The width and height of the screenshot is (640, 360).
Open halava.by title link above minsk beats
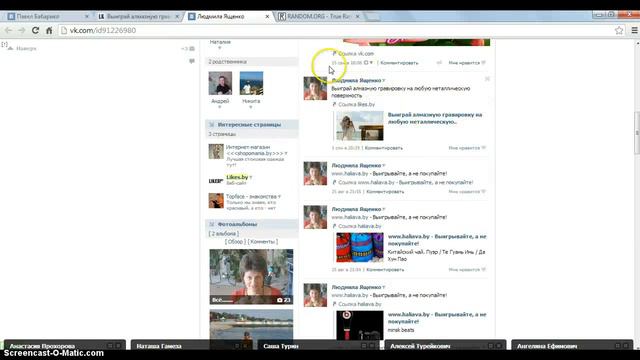(x=437, y=318)
